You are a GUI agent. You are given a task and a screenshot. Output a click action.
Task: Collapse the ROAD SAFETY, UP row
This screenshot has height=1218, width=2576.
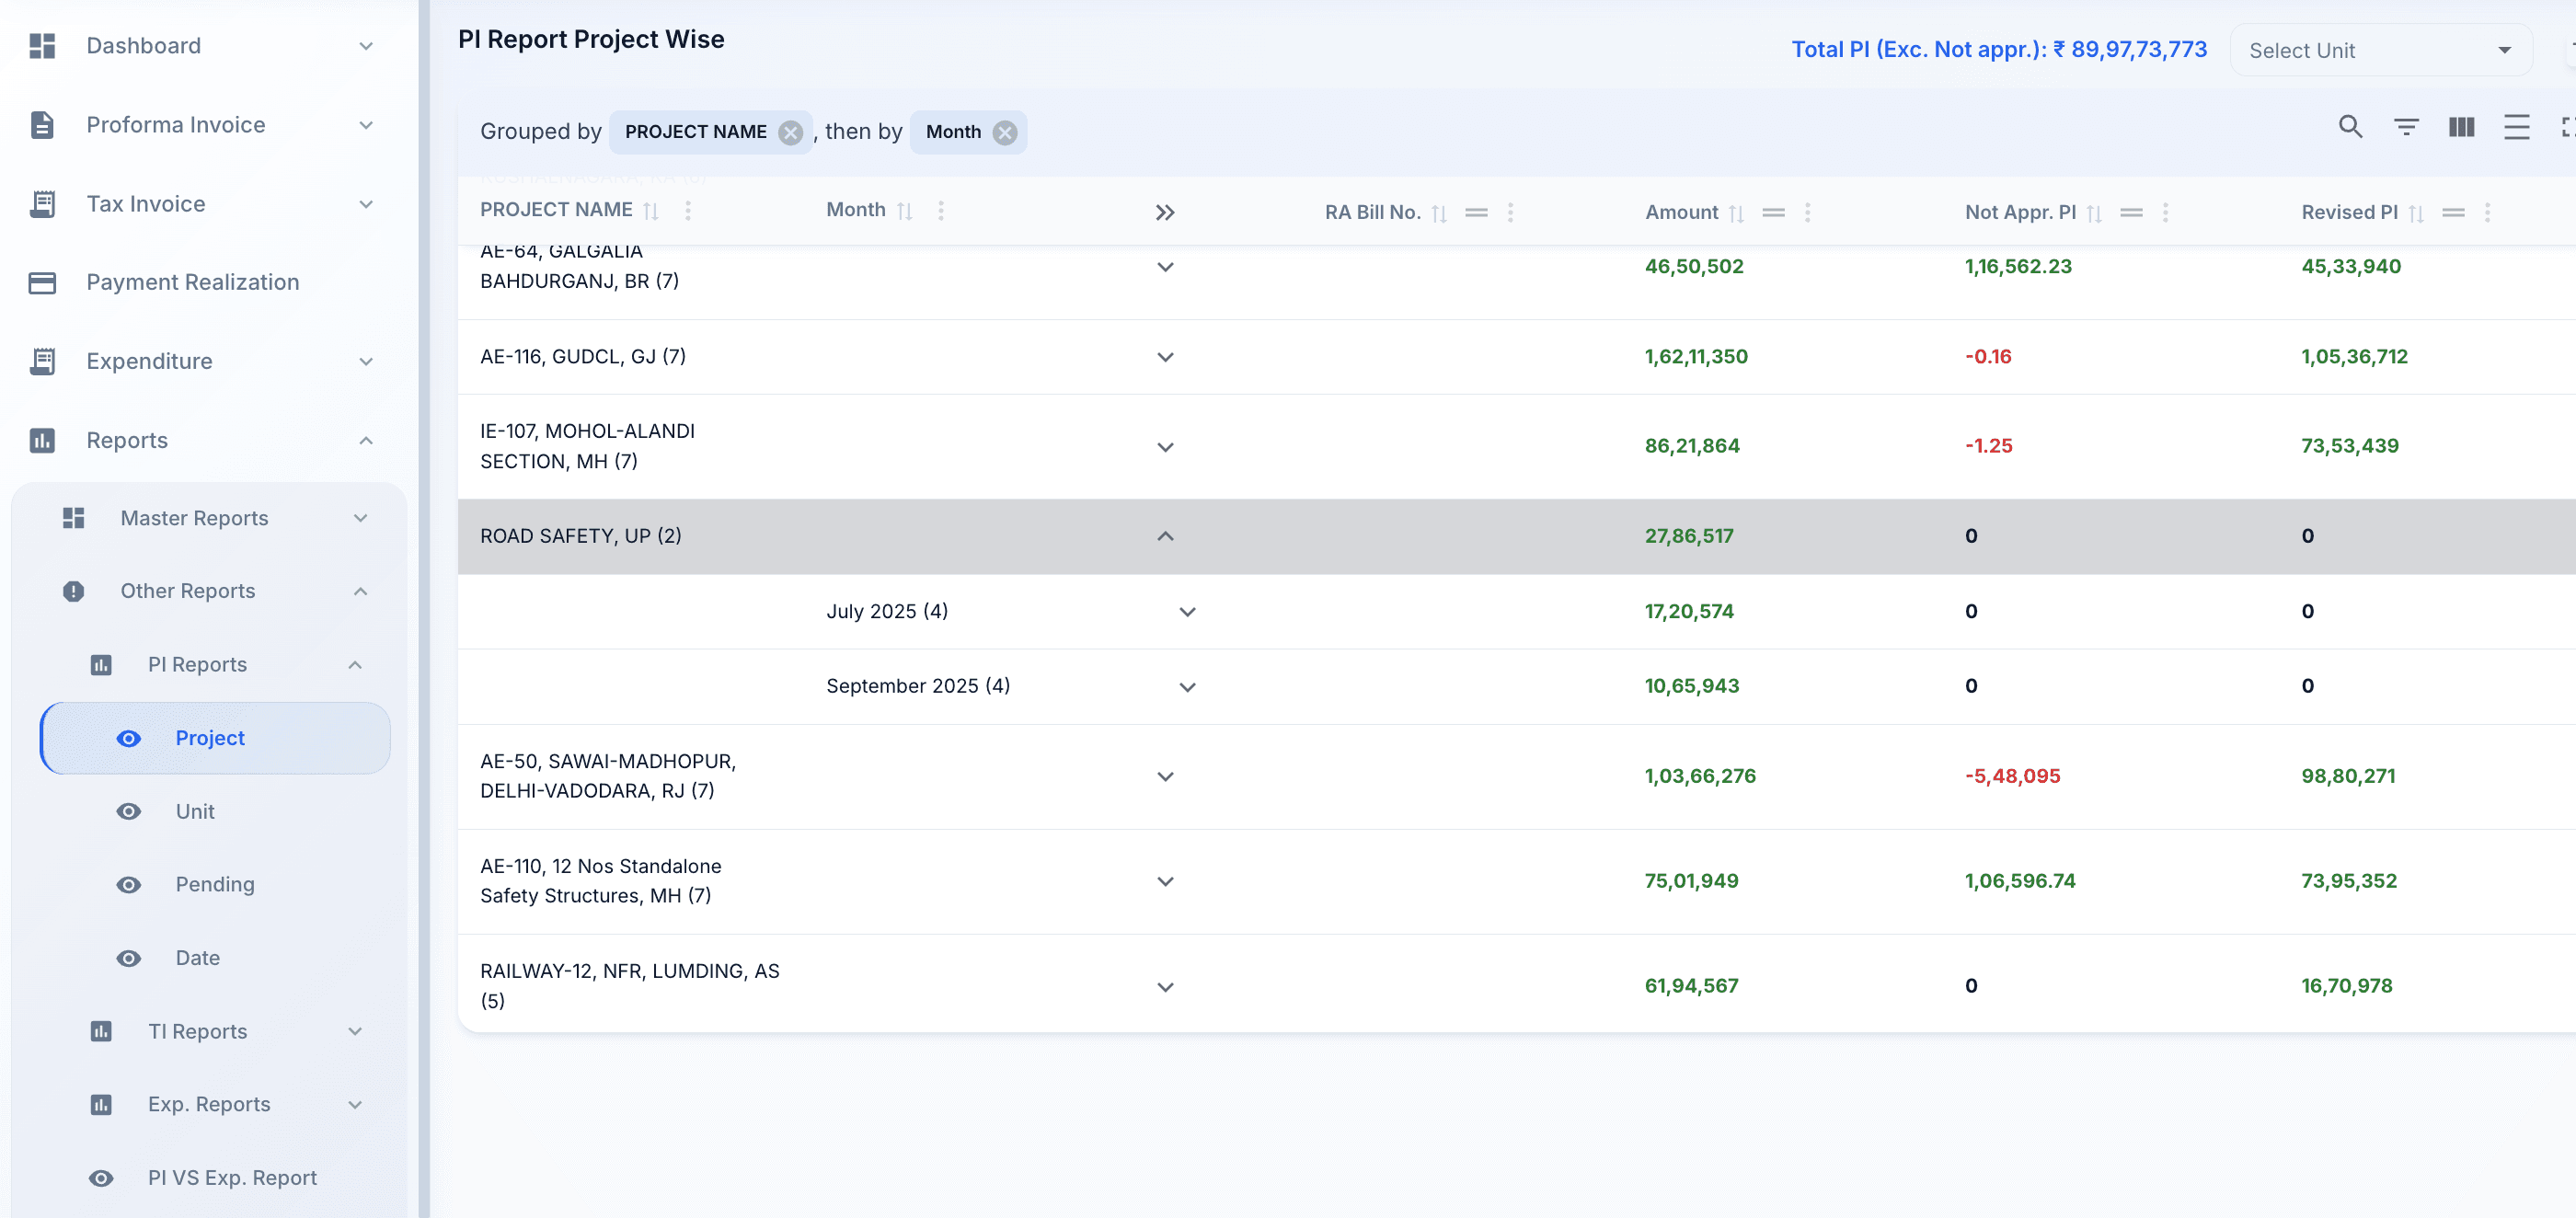(1165, 537)
